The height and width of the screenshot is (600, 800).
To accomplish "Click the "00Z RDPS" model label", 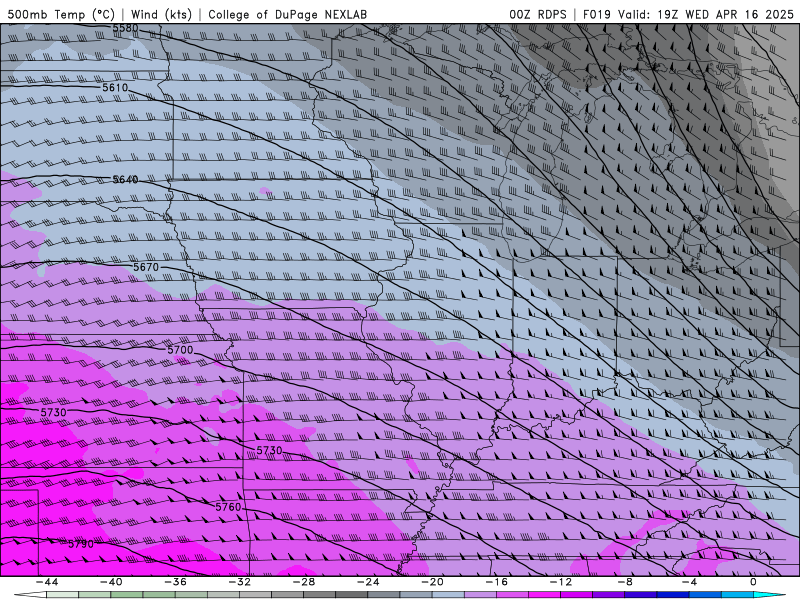I will pyautogui.click(x=538, y=14).
